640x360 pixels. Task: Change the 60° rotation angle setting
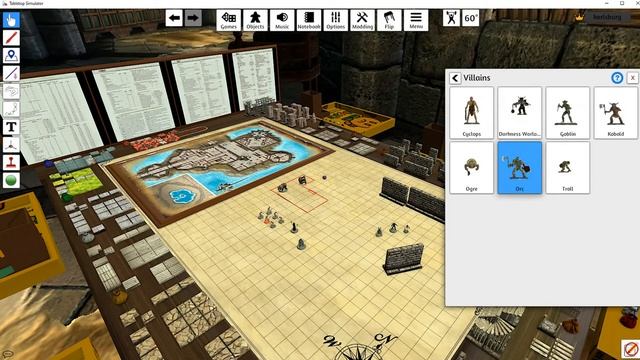(x=470, y=18)
